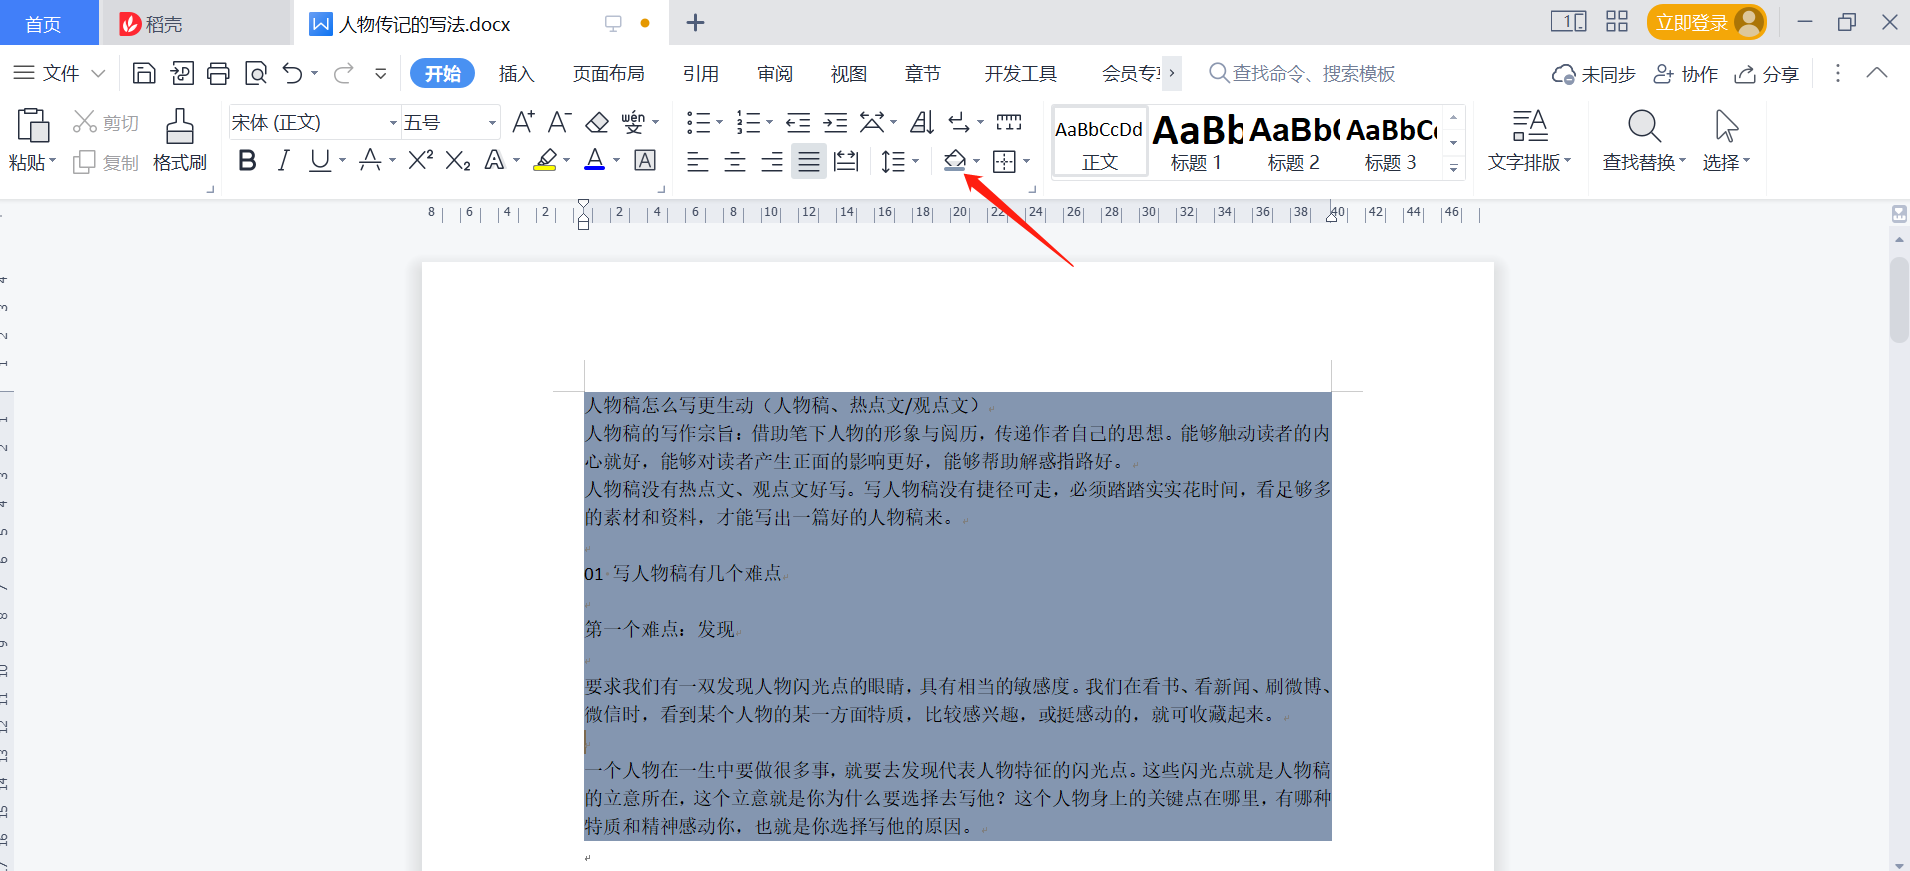Toggle Strikethrough formatting
This screenshot has width=1910, height=871.
(x=370, y=160)
